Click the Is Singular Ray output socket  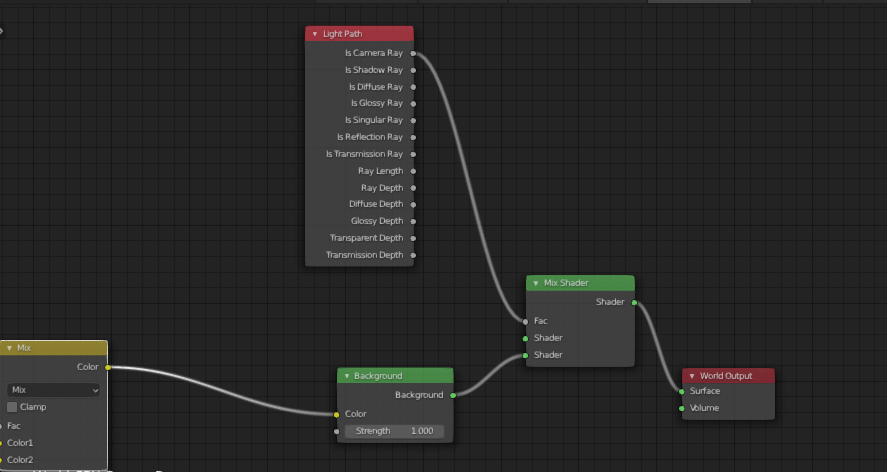414,121
